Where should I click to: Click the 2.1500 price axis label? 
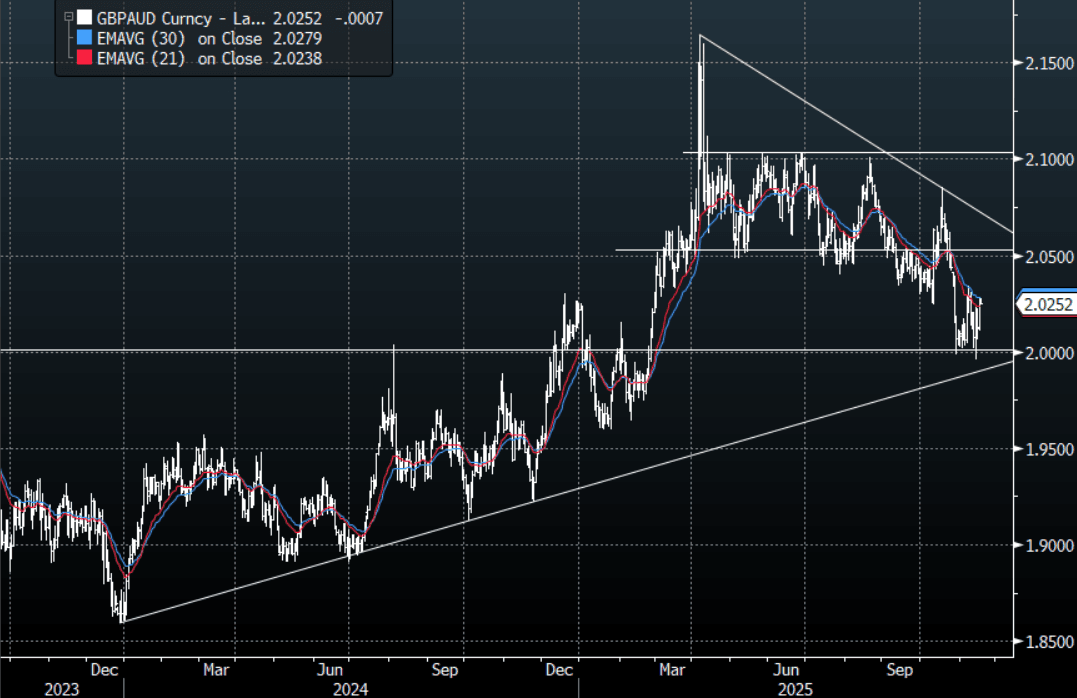(1044, 64)
